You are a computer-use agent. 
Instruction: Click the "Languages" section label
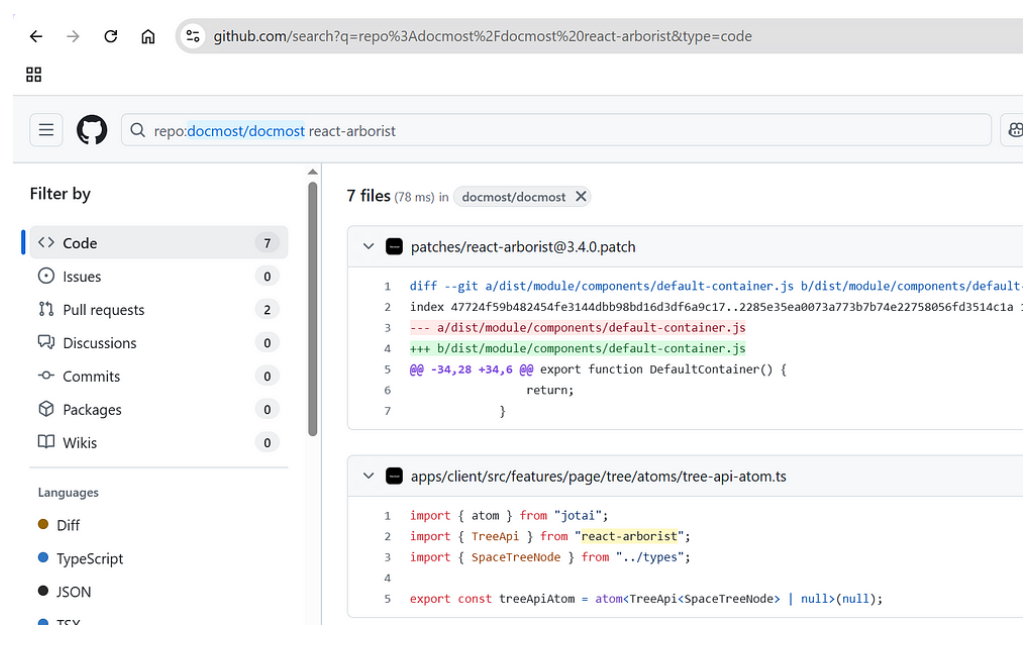point(68,492)
